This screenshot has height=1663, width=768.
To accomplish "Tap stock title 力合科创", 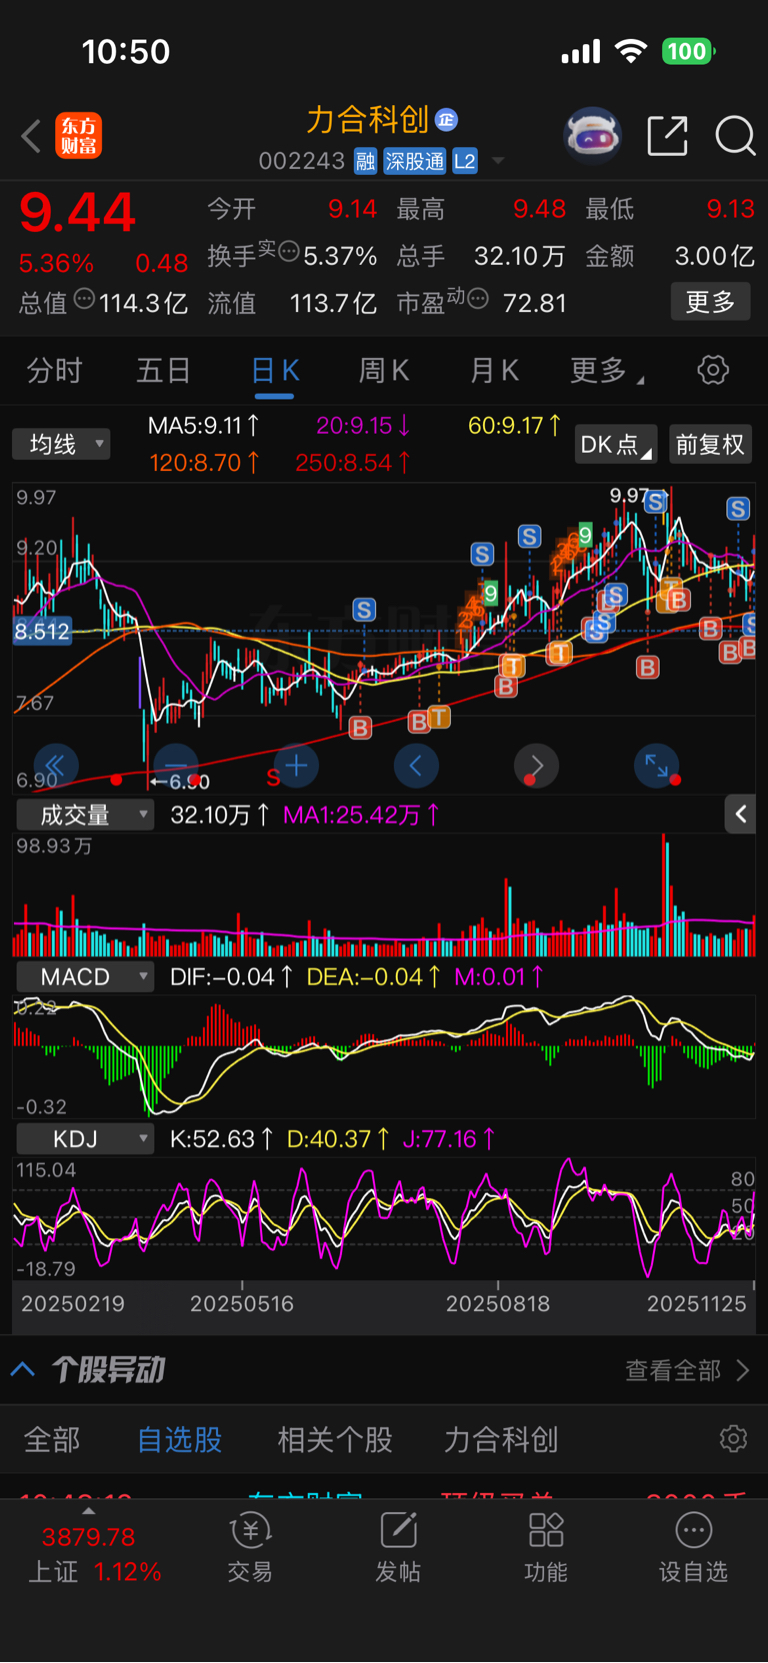I will (x=368, y=120).
